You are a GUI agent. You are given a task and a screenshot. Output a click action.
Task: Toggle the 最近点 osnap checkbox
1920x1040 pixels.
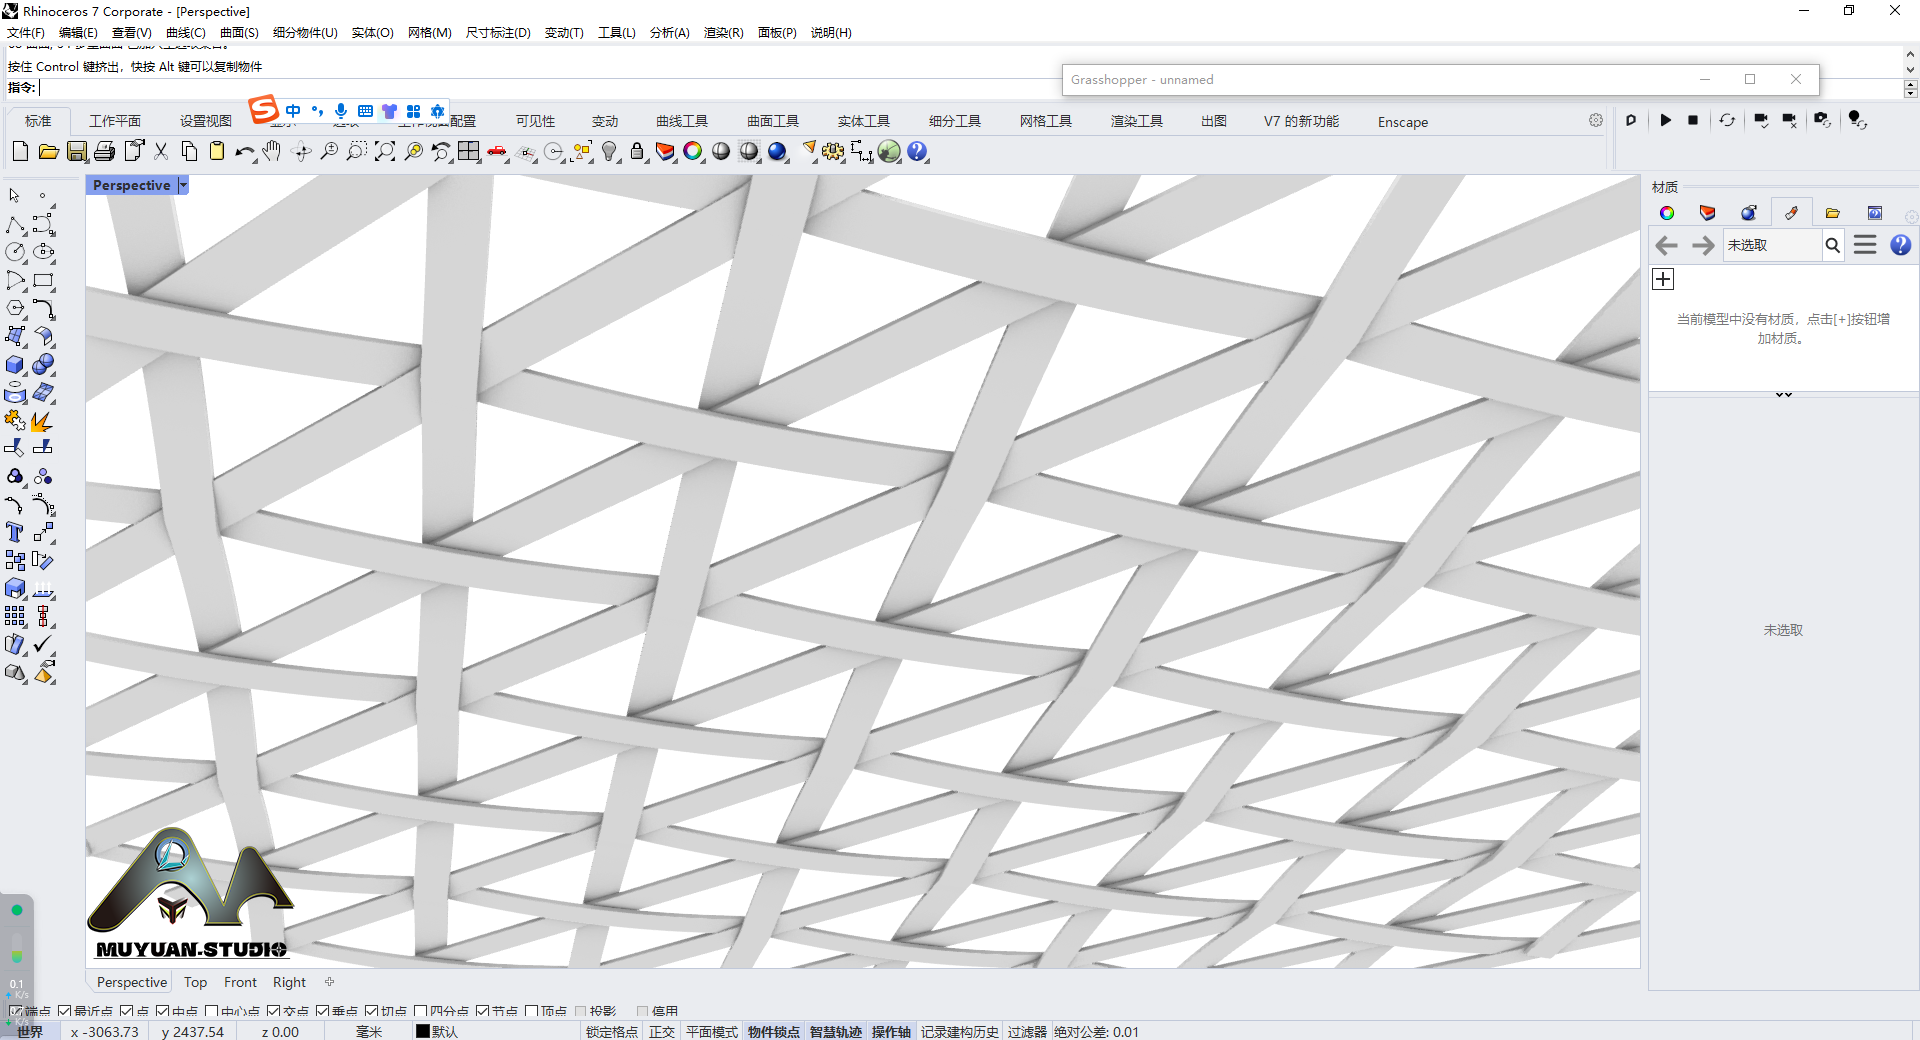point(65,1012)
